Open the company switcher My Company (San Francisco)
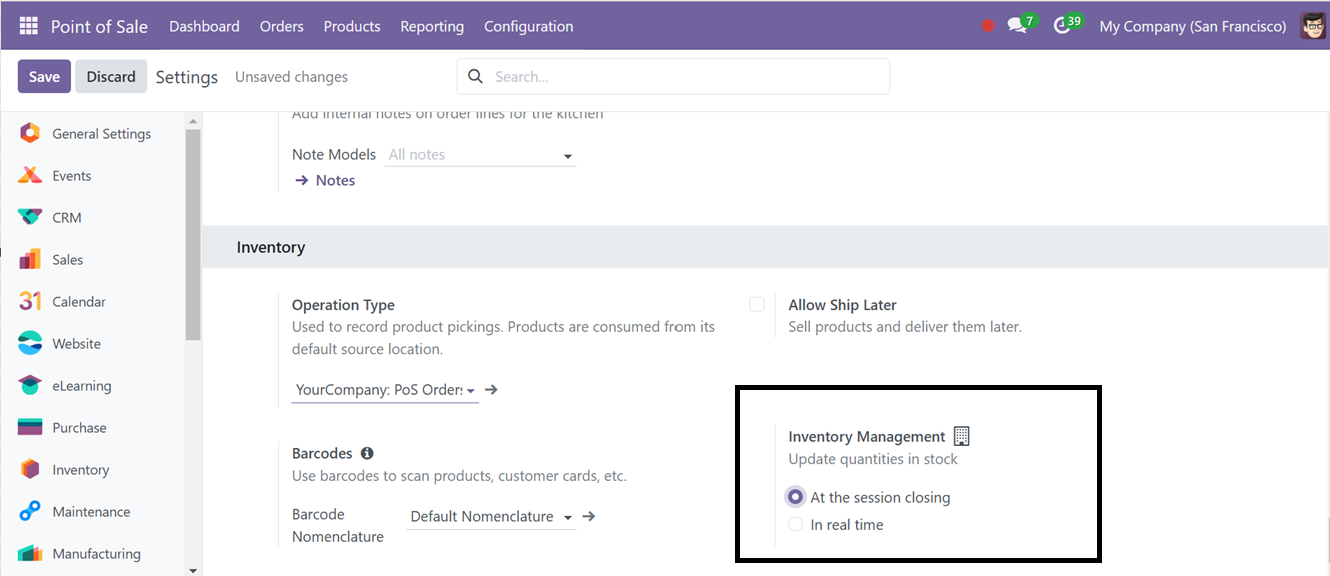The width and height of the screenshot is (1330, 576). point(1192,26)
